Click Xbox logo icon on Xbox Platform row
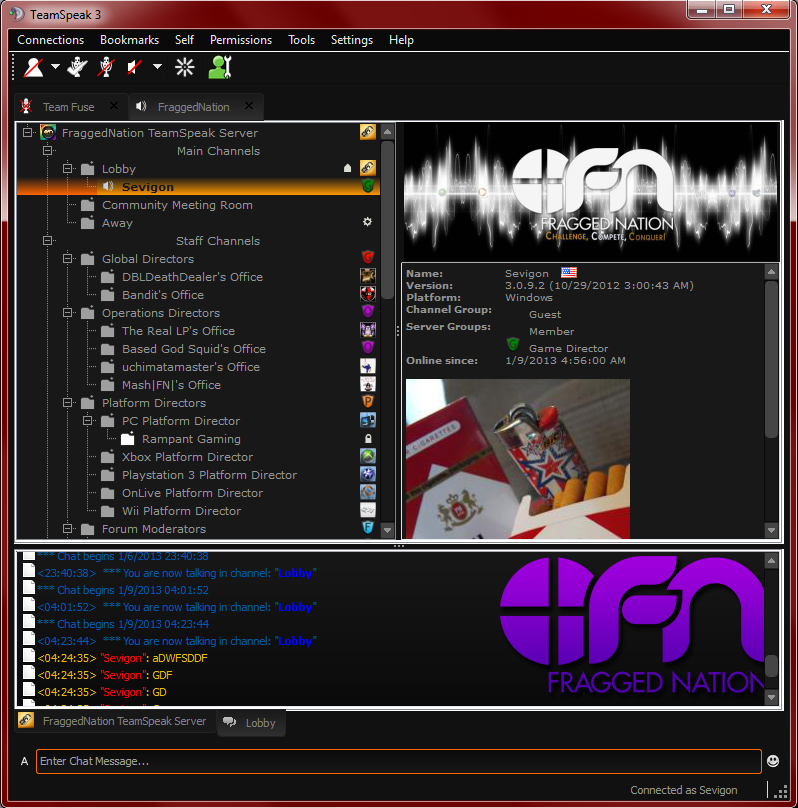798x808 pixels. coord(368,456)
